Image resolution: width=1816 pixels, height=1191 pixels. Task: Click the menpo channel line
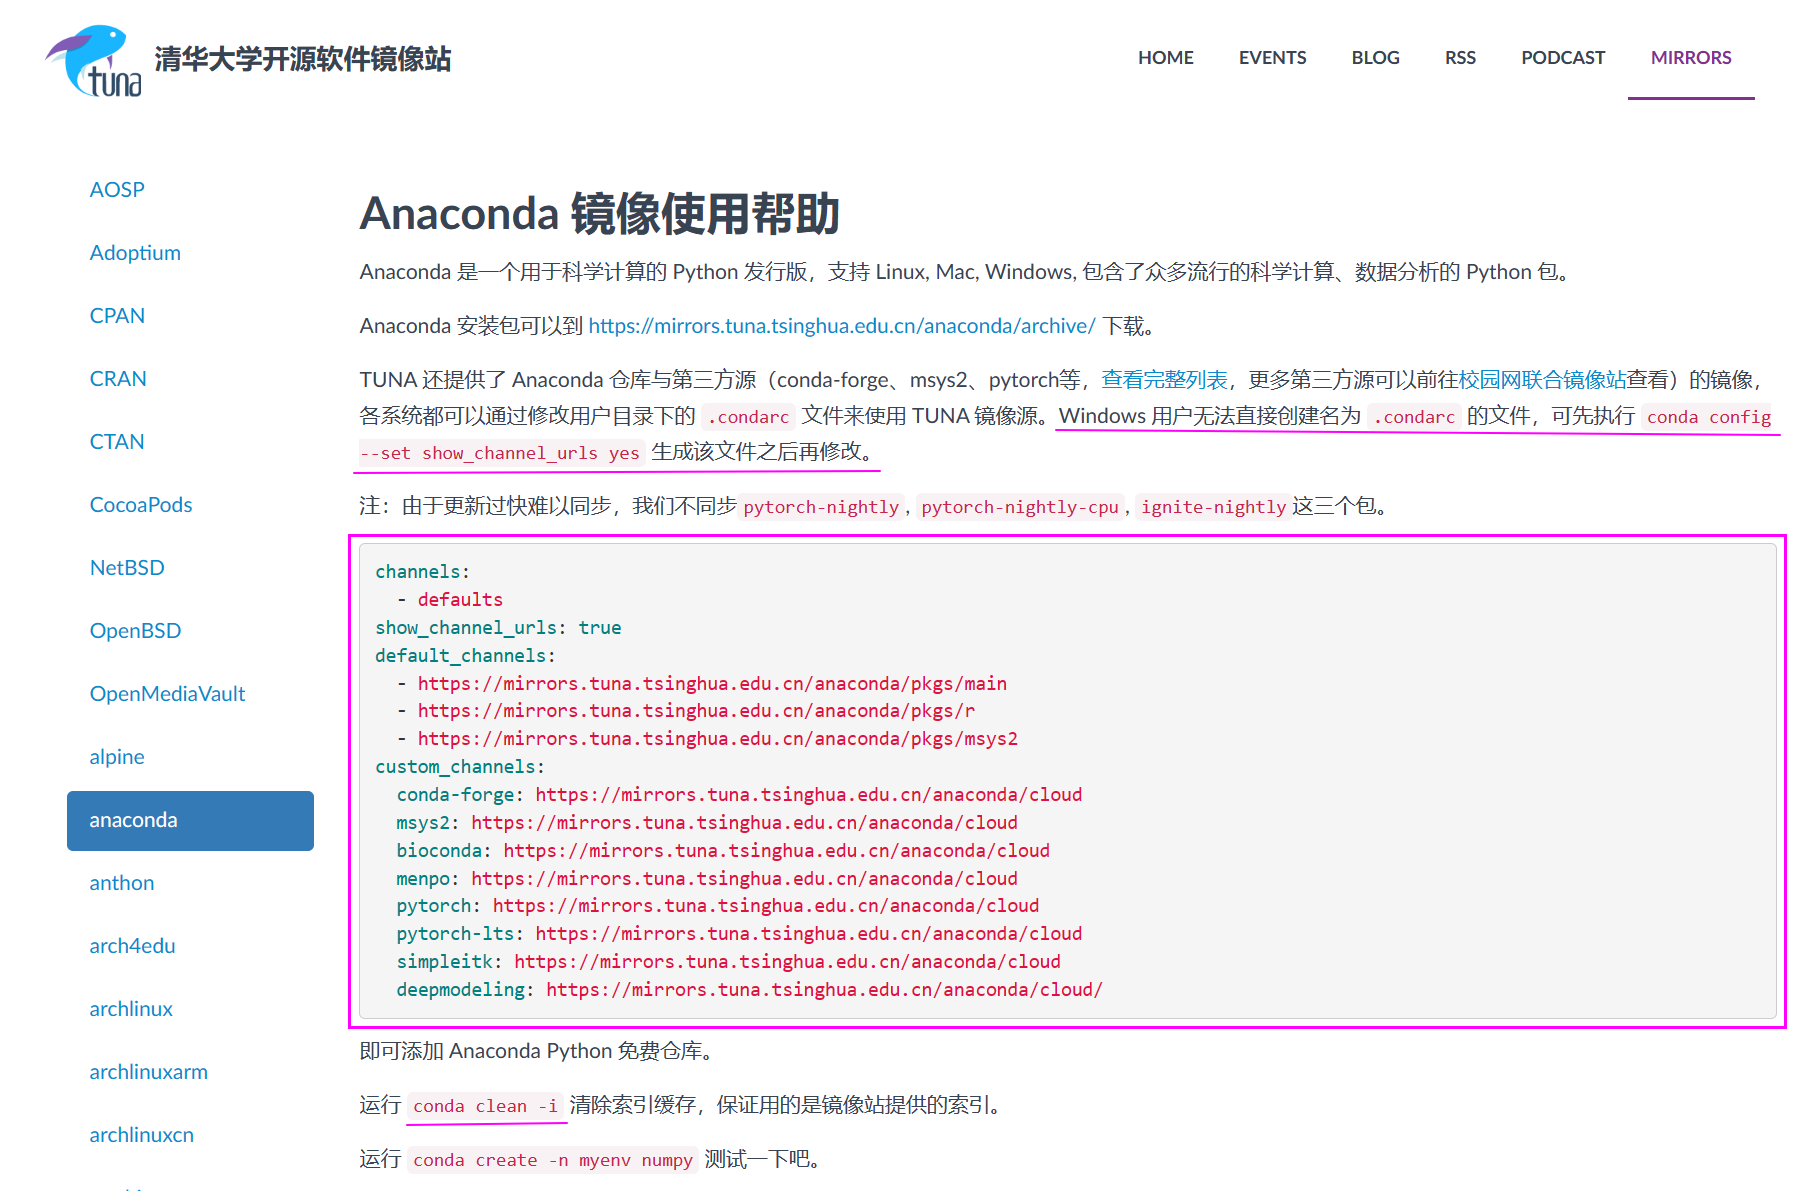tap(707, 879)
